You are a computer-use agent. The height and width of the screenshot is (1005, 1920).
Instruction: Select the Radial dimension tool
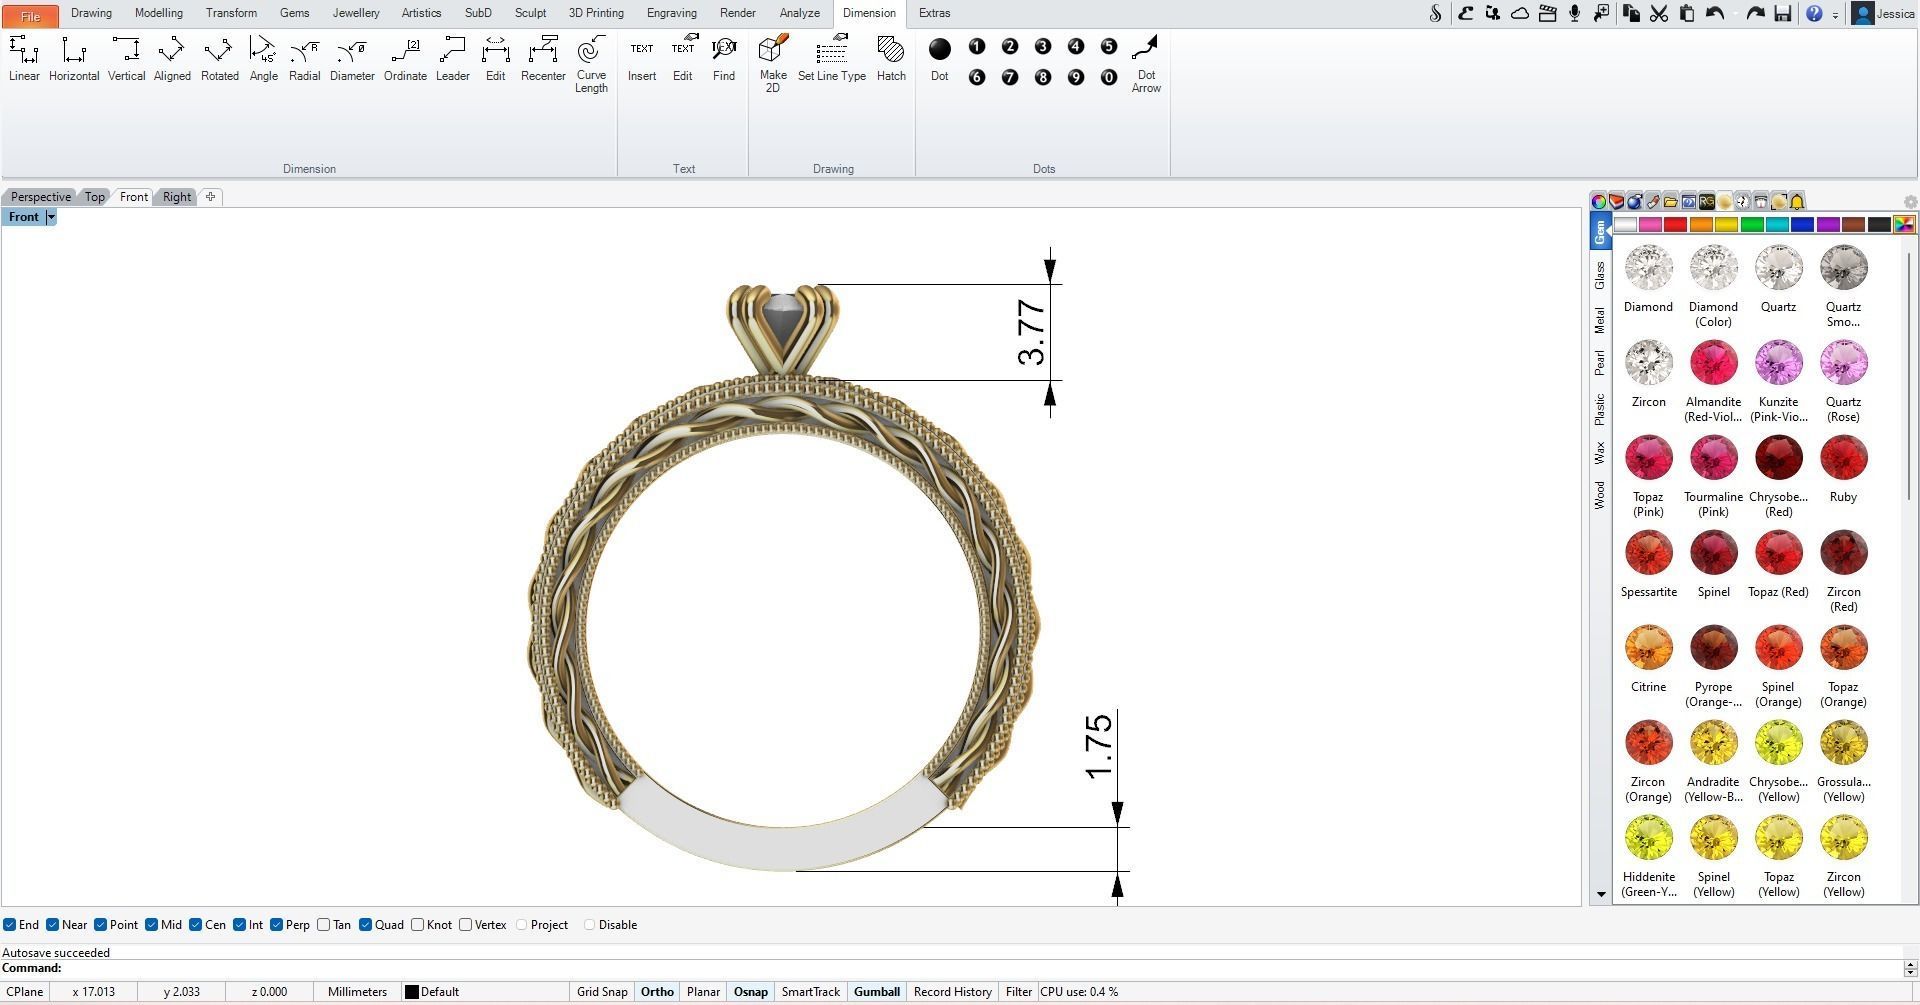tap(304, 58)
